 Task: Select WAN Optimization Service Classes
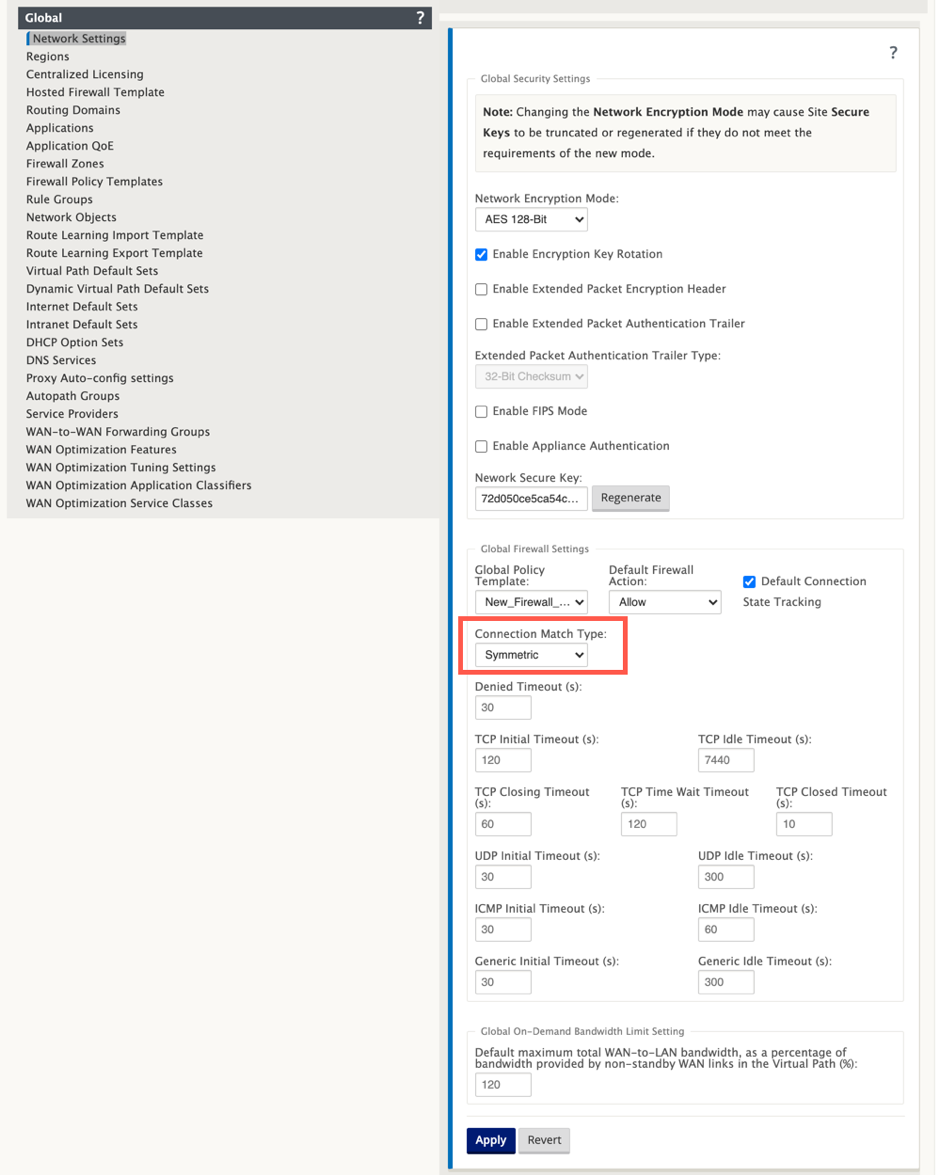pos(119,503)
